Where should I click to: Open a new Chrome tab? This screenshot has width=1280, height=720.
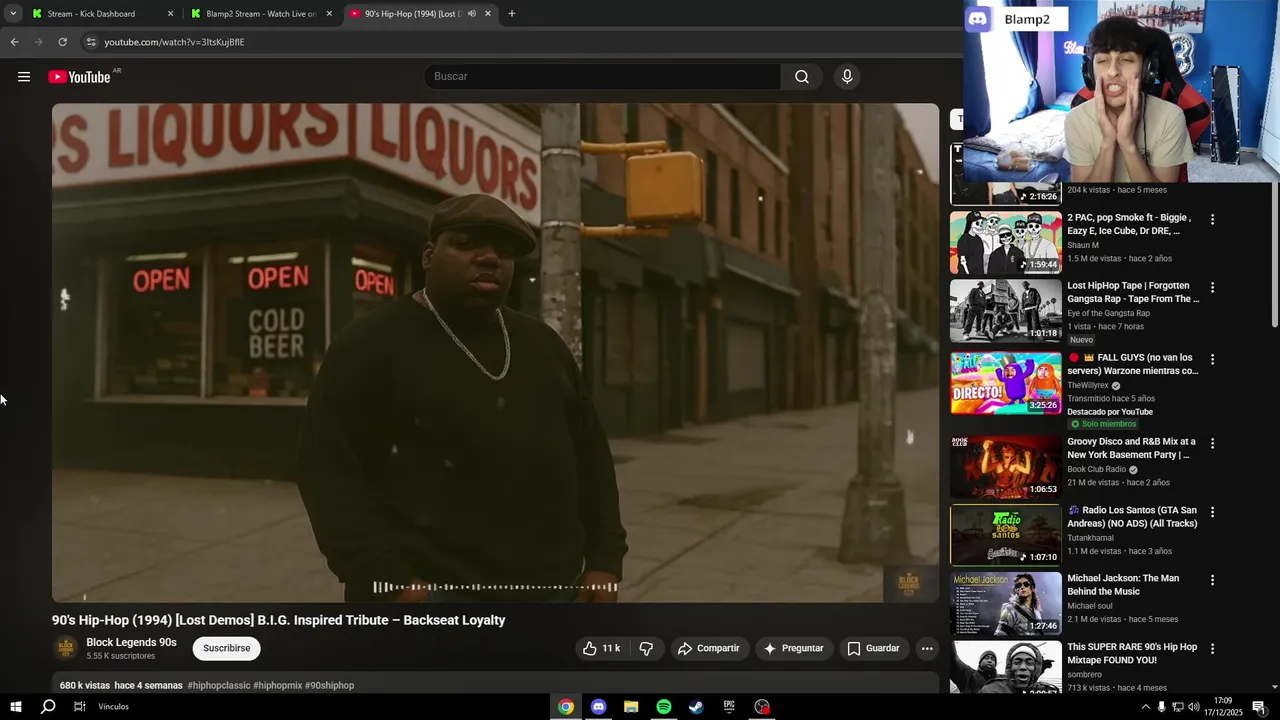(512, 14)
